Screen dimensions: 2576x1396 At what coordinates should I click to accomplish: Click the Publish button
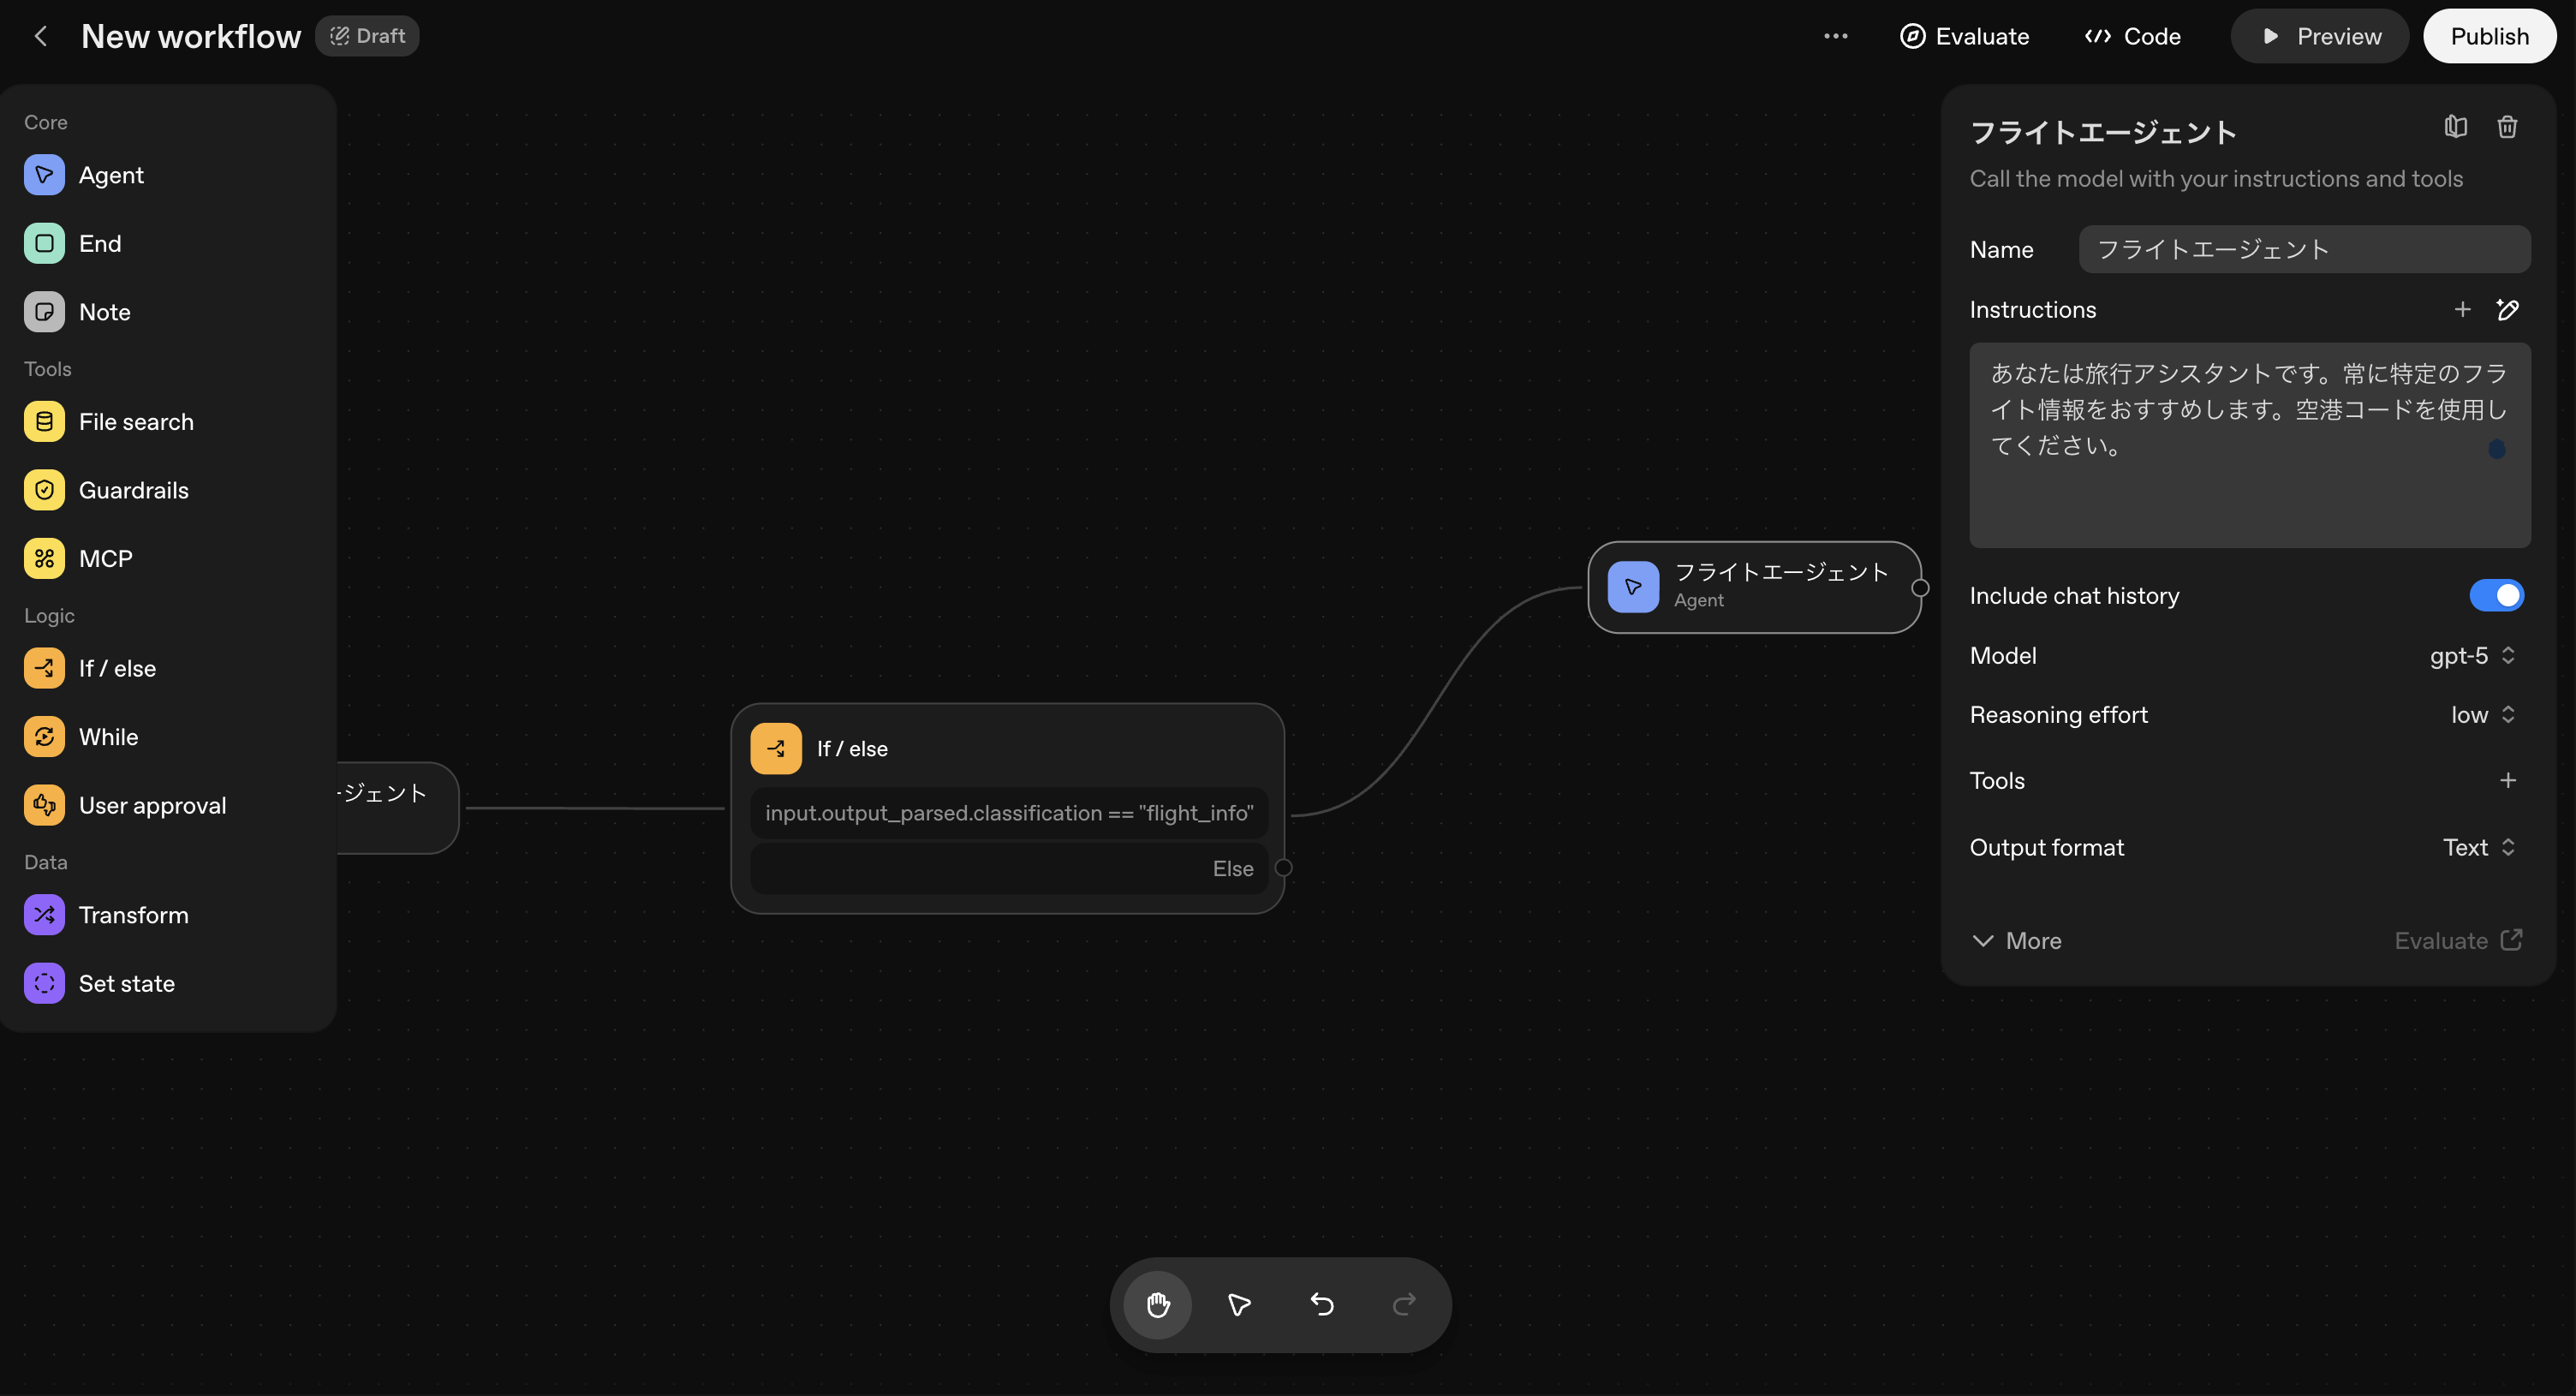point(2488,36)
